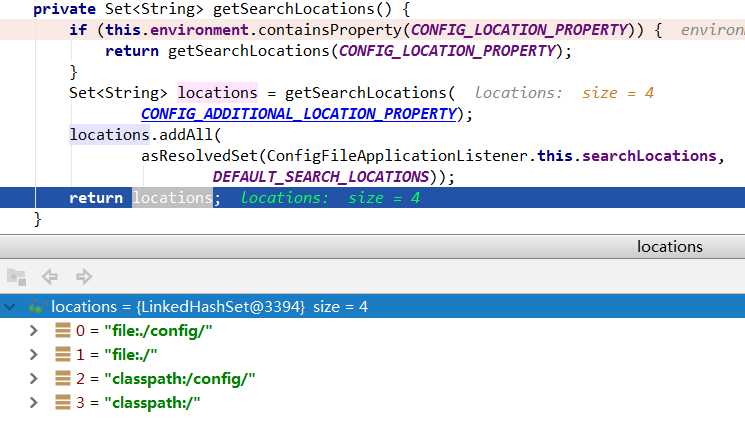Select the row 0 = "file:./config/"

click(372, 331)
